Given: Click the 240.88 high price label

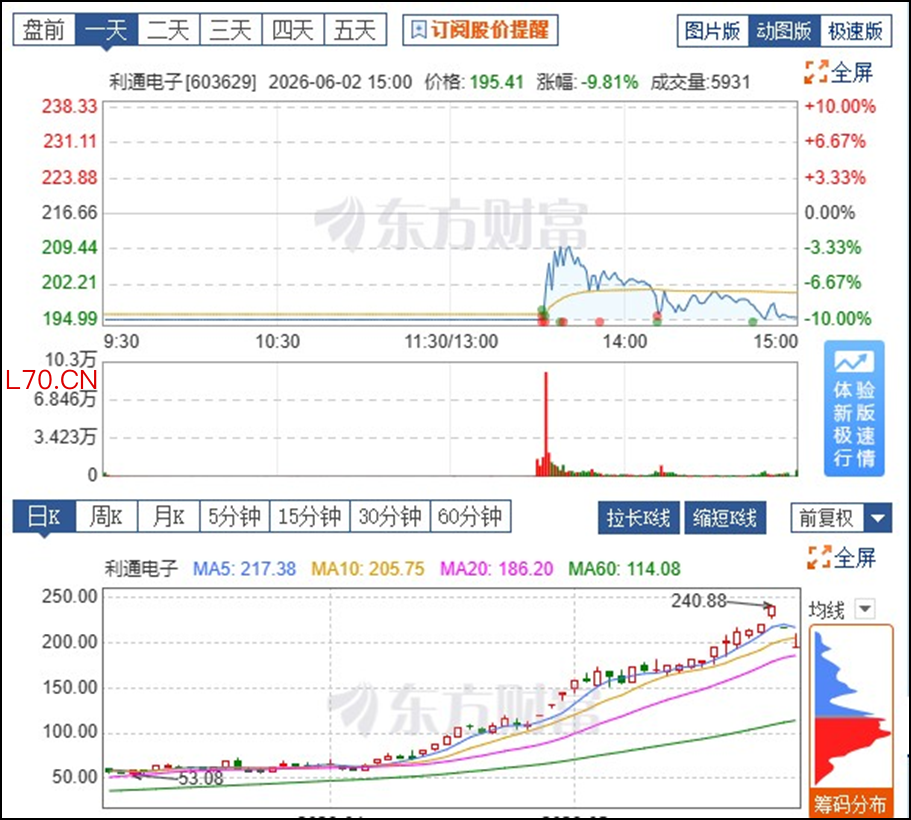Looking at the screenshot, I should point(699,601).
